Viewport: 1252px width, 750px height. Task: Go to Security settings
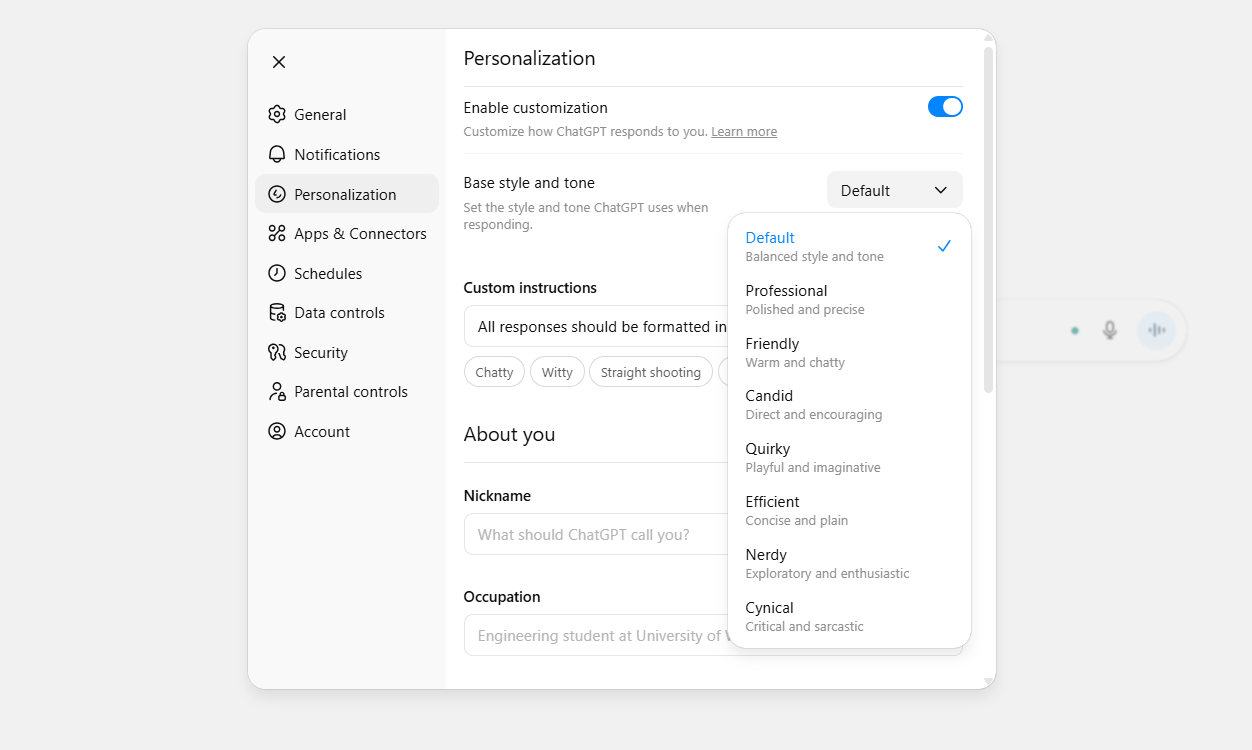347,352
